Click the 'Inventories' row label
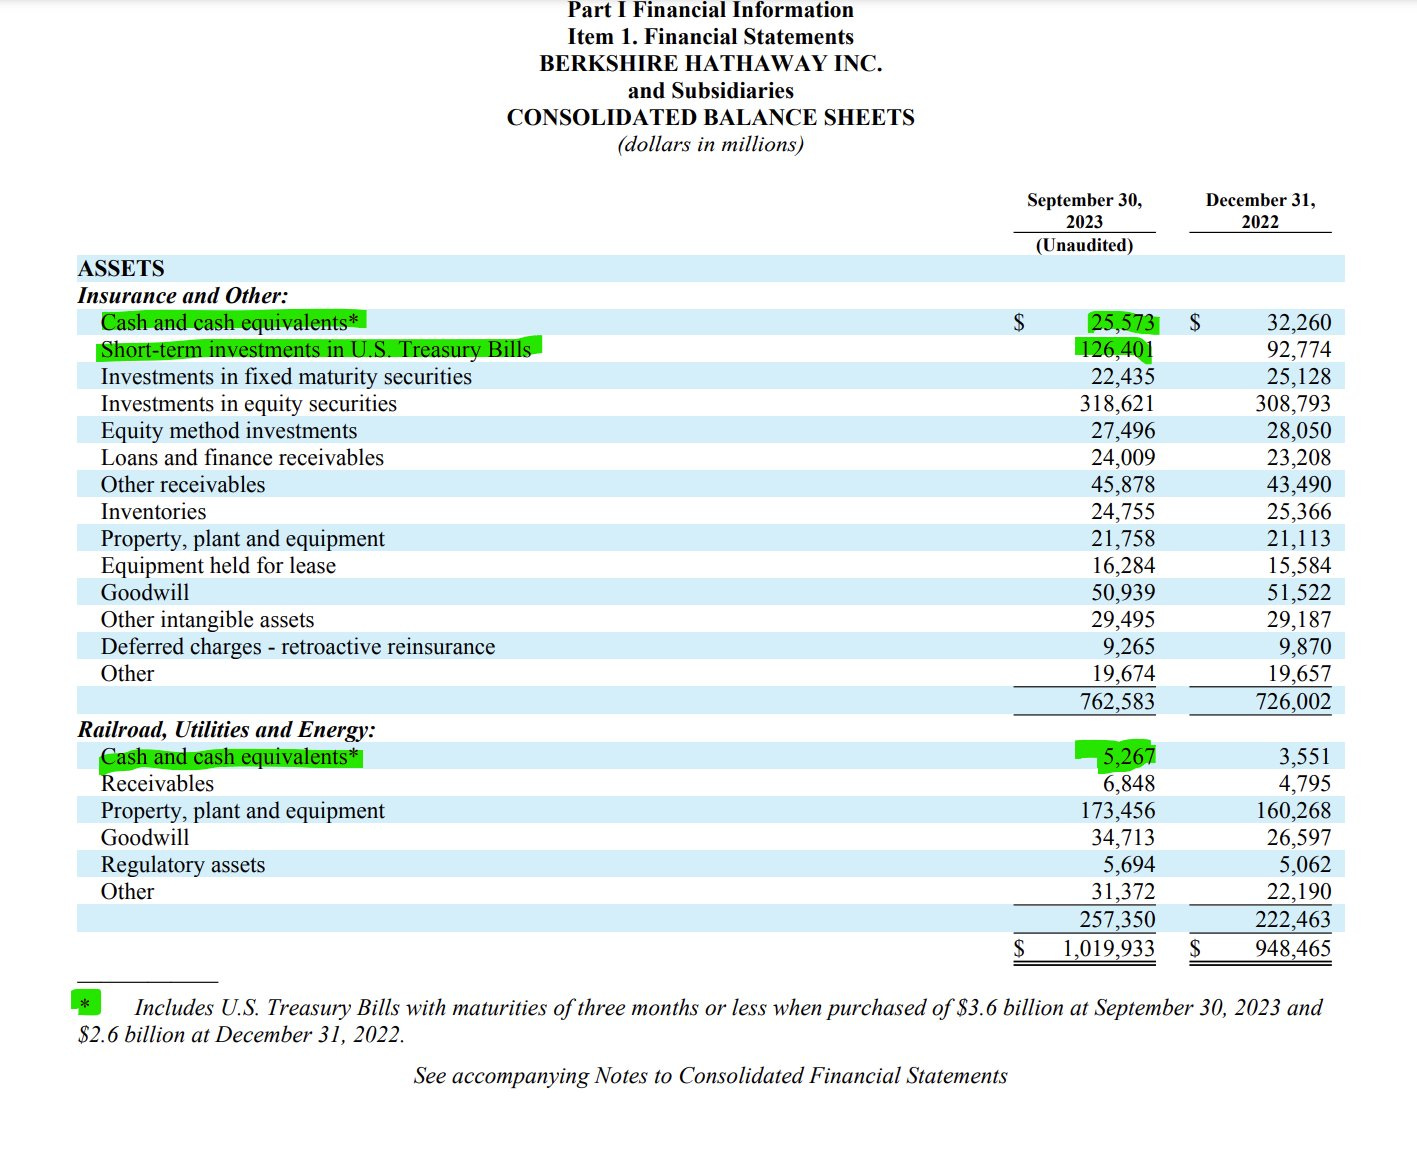Screen dimensions: 1417x1159 pyautogui.click(x=153, y=511)
